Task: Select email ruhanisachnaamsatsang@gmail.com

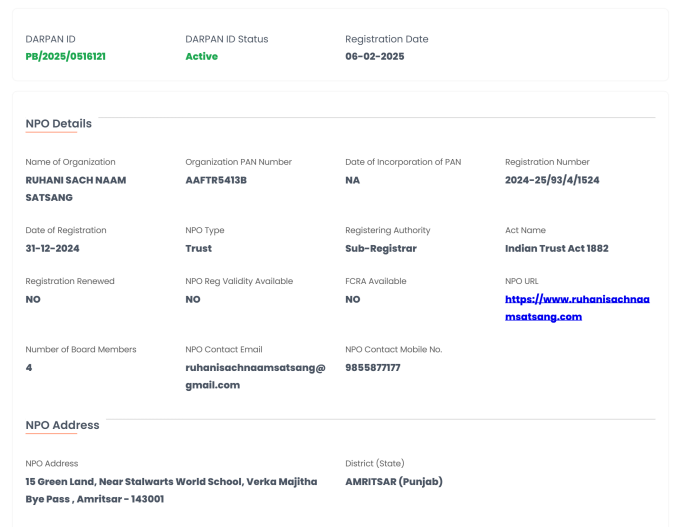Action: tap(255, 376)
